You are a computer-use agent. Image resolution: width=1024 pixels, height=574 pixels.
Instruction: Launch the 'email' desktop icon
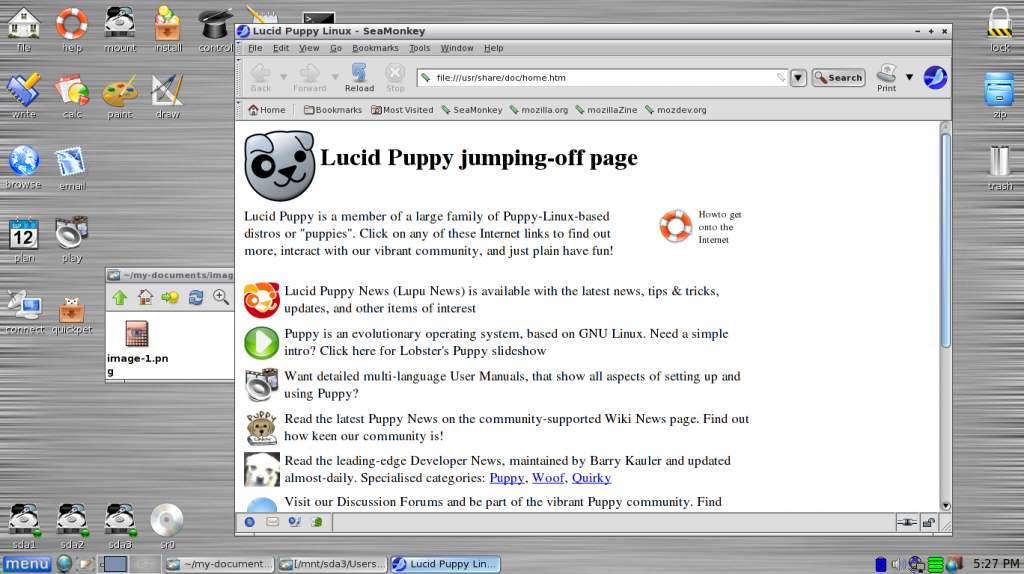[72, 167]
